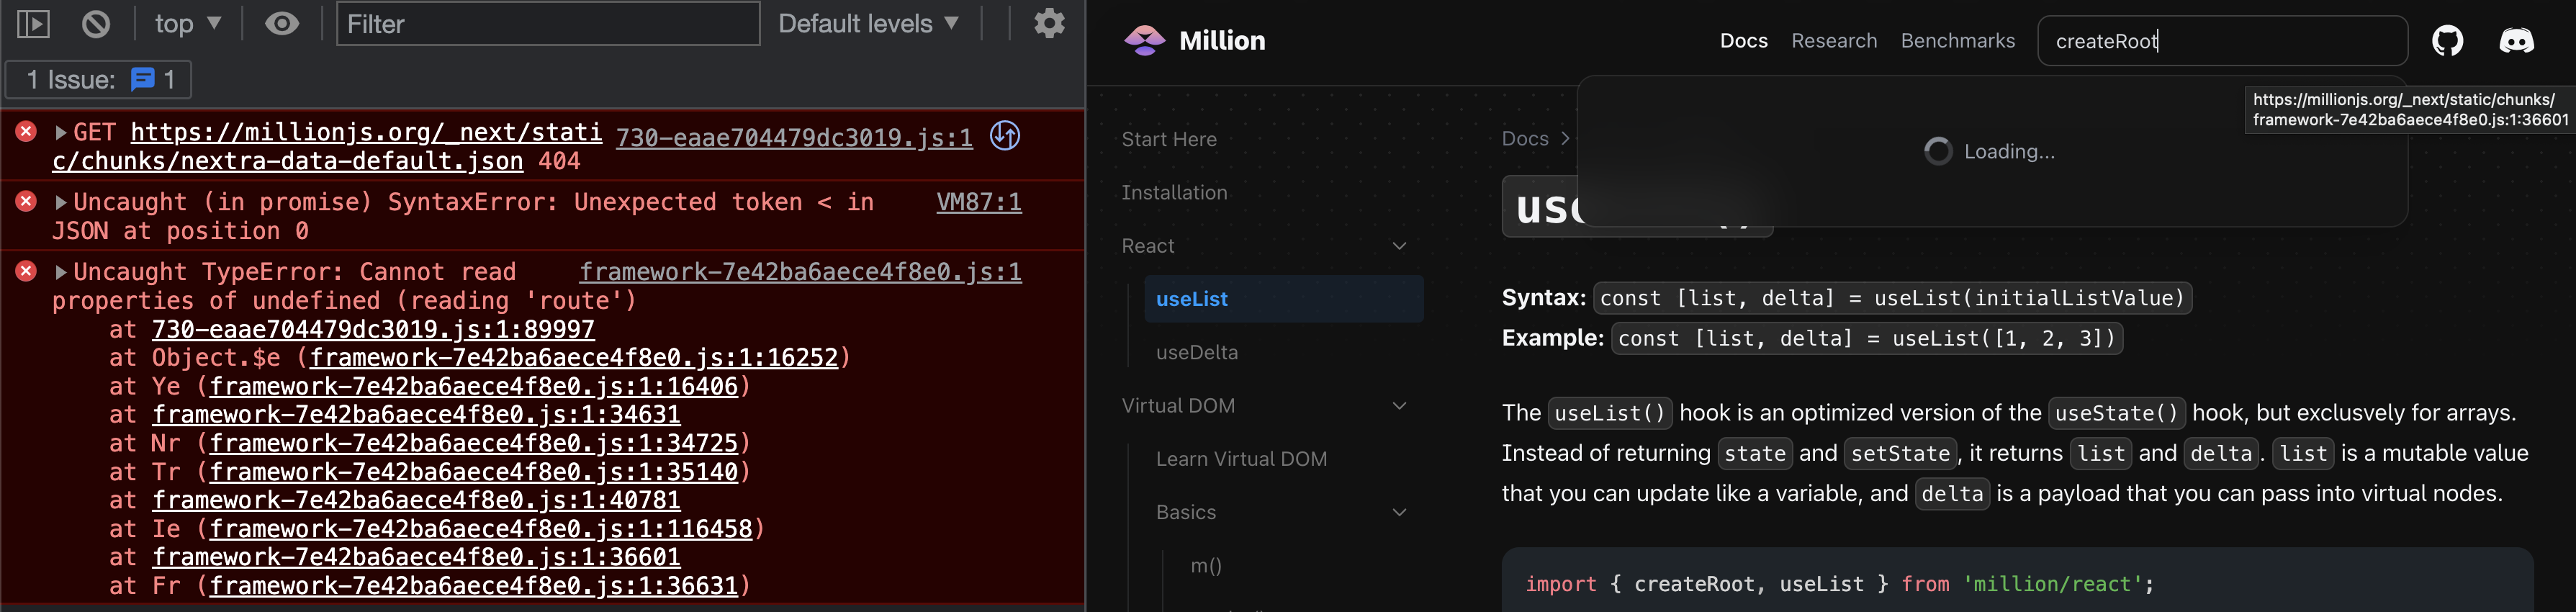2576x612 pixels.
Task: Open the Default levels dropdown
Action: point(868,24)
